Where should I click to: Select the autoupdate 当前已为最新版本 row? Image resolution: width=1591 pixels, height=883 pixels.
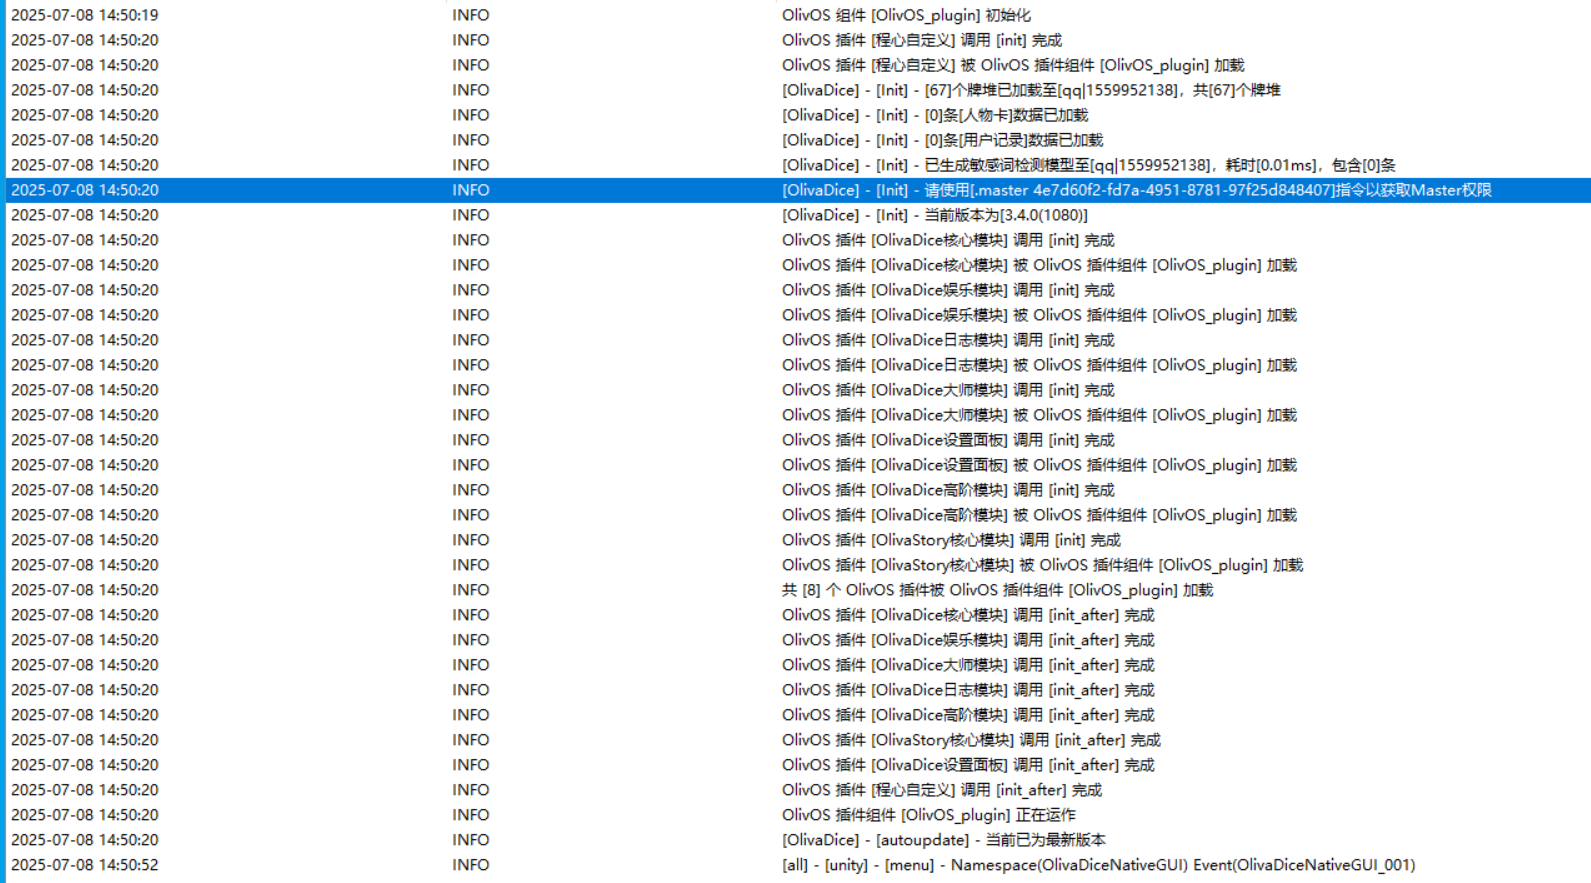tap(943, 840)
